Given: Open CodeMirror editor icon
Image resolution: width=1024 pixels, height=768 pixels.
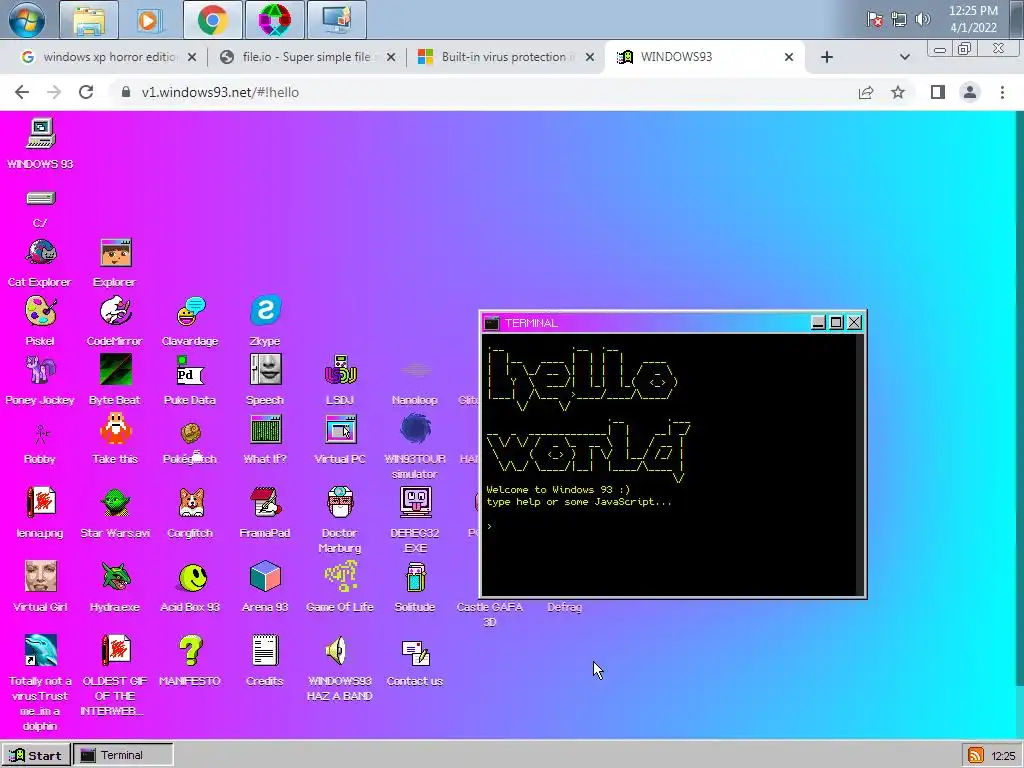Looking at the screenshot, I should click(x=116, y=312).
